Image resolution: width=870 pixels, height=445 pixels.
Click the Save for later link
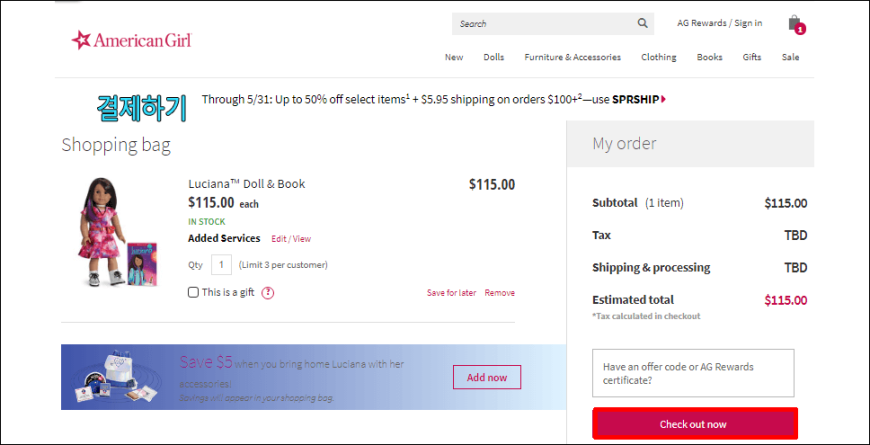[x=451, y=293]
